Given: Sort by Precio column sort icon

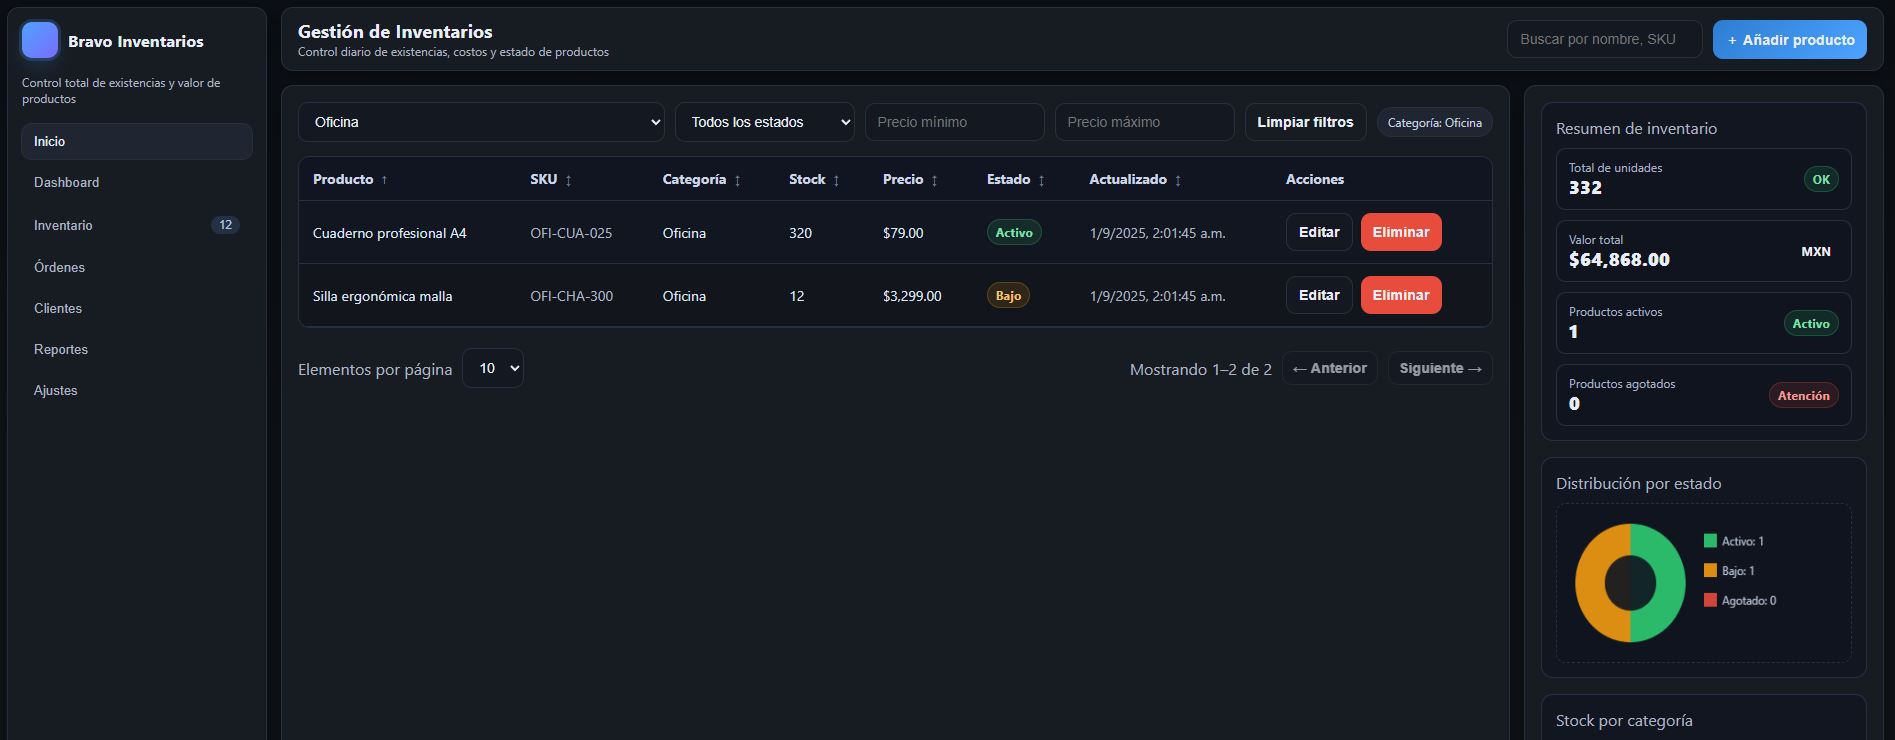Looking at the screenshot, I should click(934, 180).
